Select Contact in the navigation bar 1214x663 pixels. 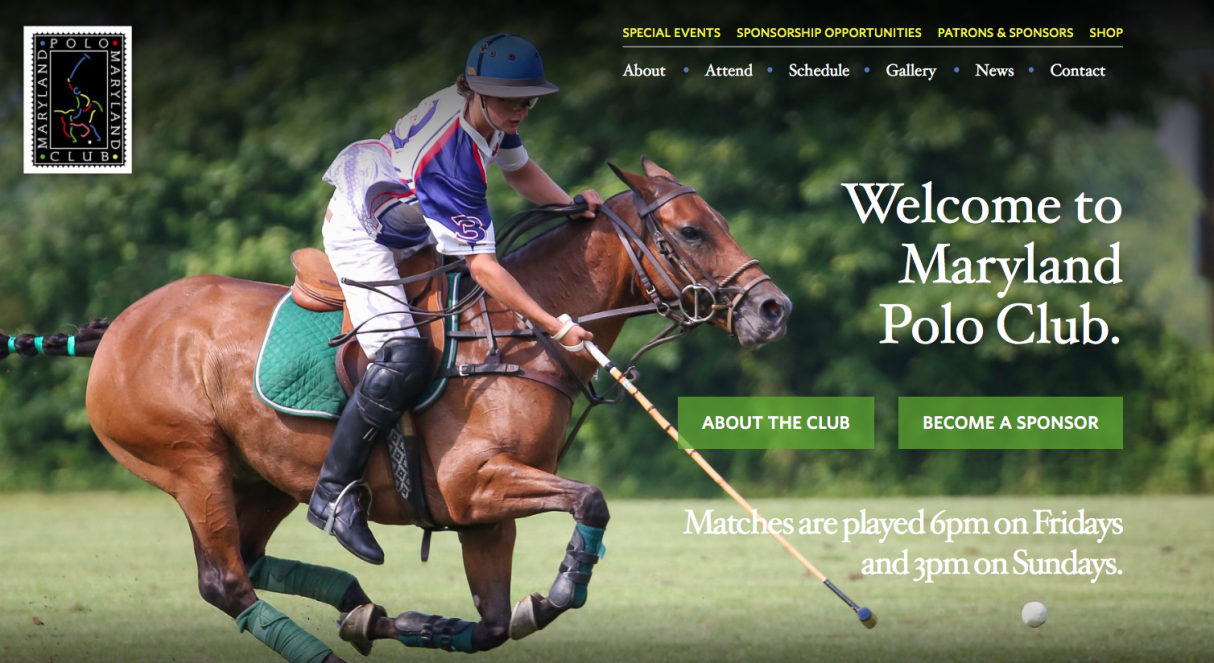(1077, 70)
